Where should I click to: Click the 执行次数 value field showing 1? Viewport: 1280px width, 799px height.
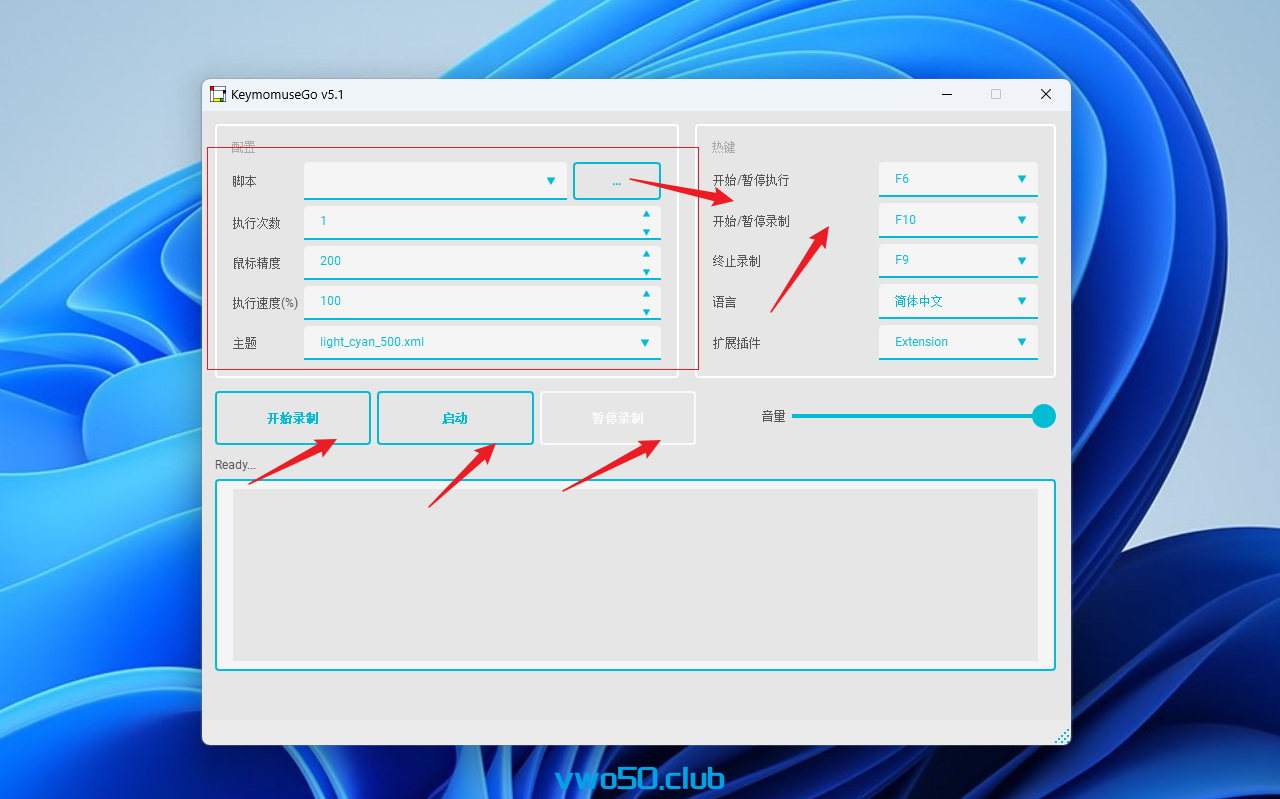point(470,222)
